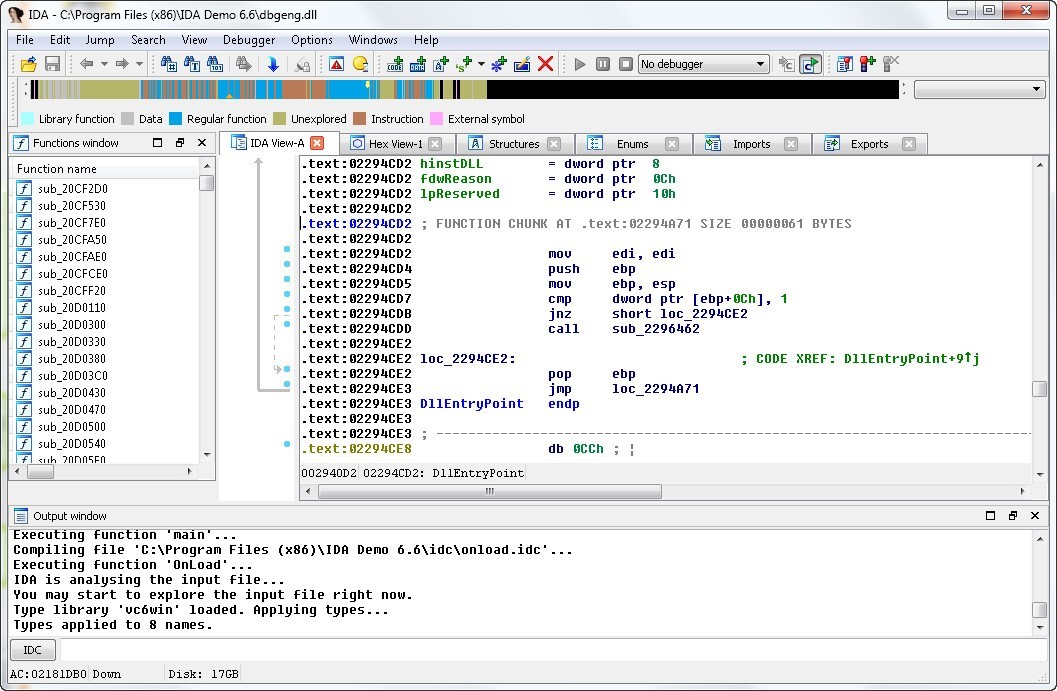Click the red X delete icon
1057x691 pixels.
pyautogui.click(x=545, y=64)
